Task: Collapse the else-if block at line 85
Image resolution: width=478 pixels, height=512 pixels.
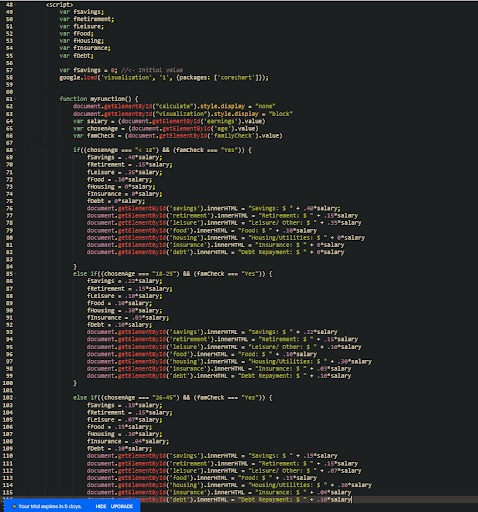Action: pyautogui.click(x=15, y=274)
